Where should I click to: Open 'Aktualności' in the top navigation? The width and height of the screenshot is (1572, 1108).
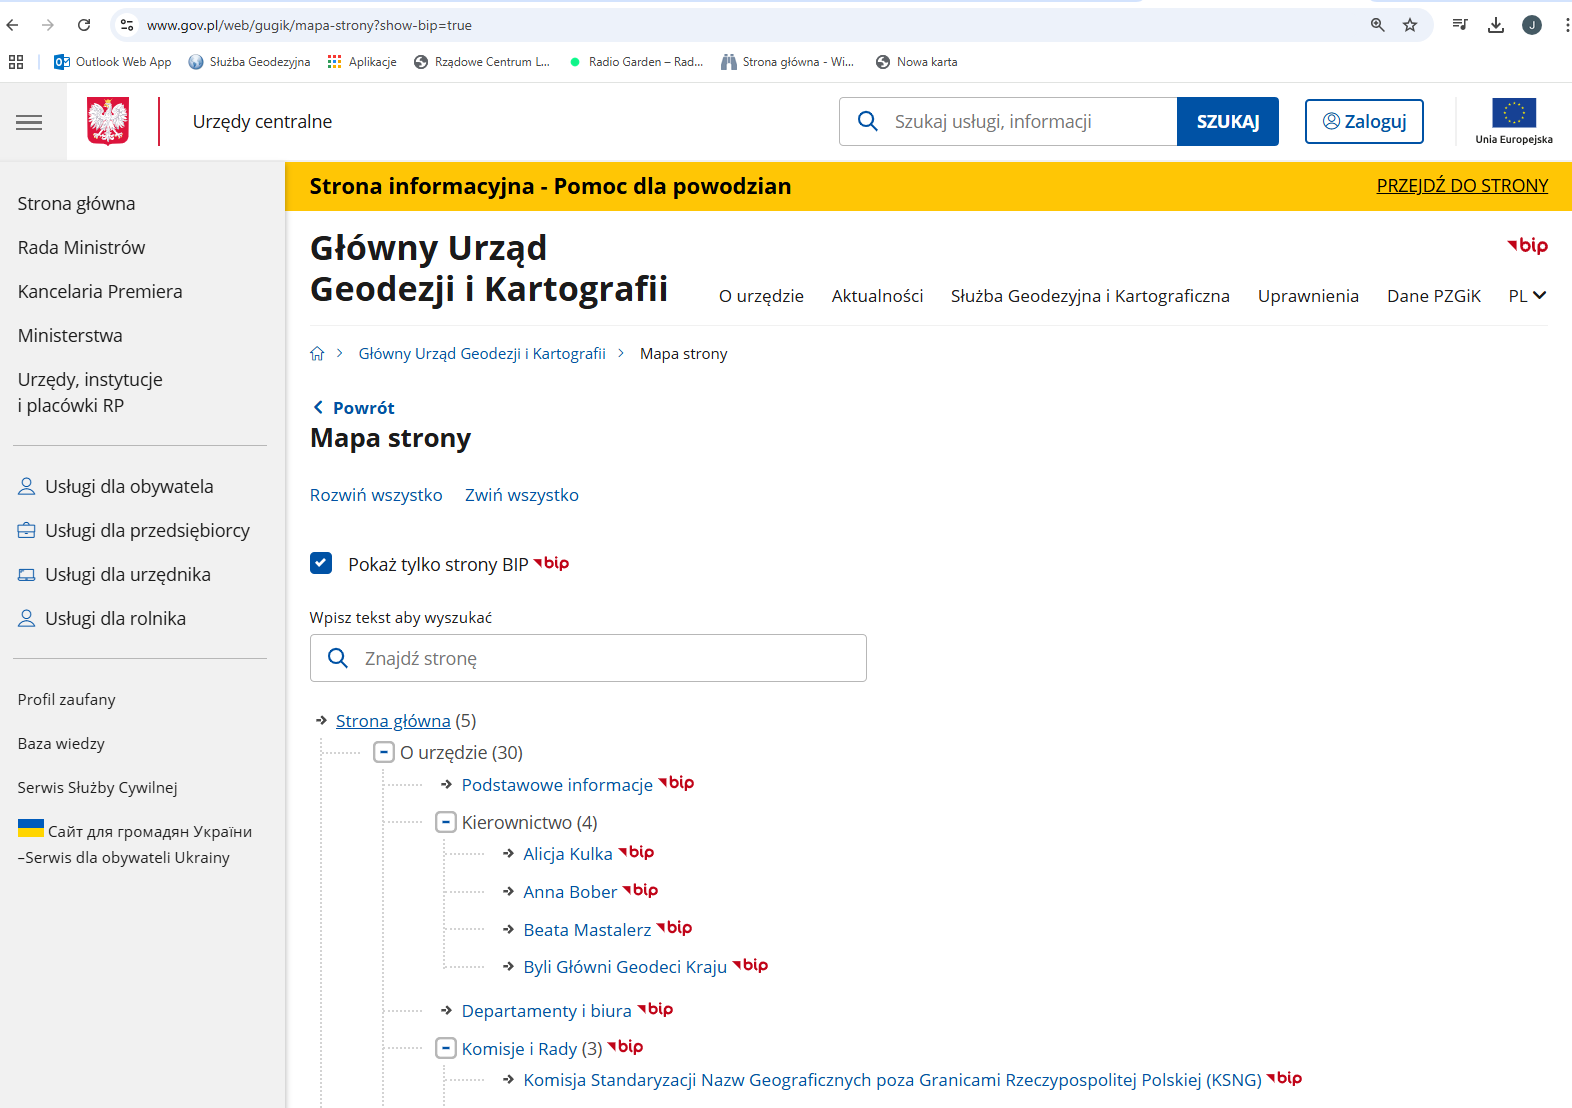877,296
